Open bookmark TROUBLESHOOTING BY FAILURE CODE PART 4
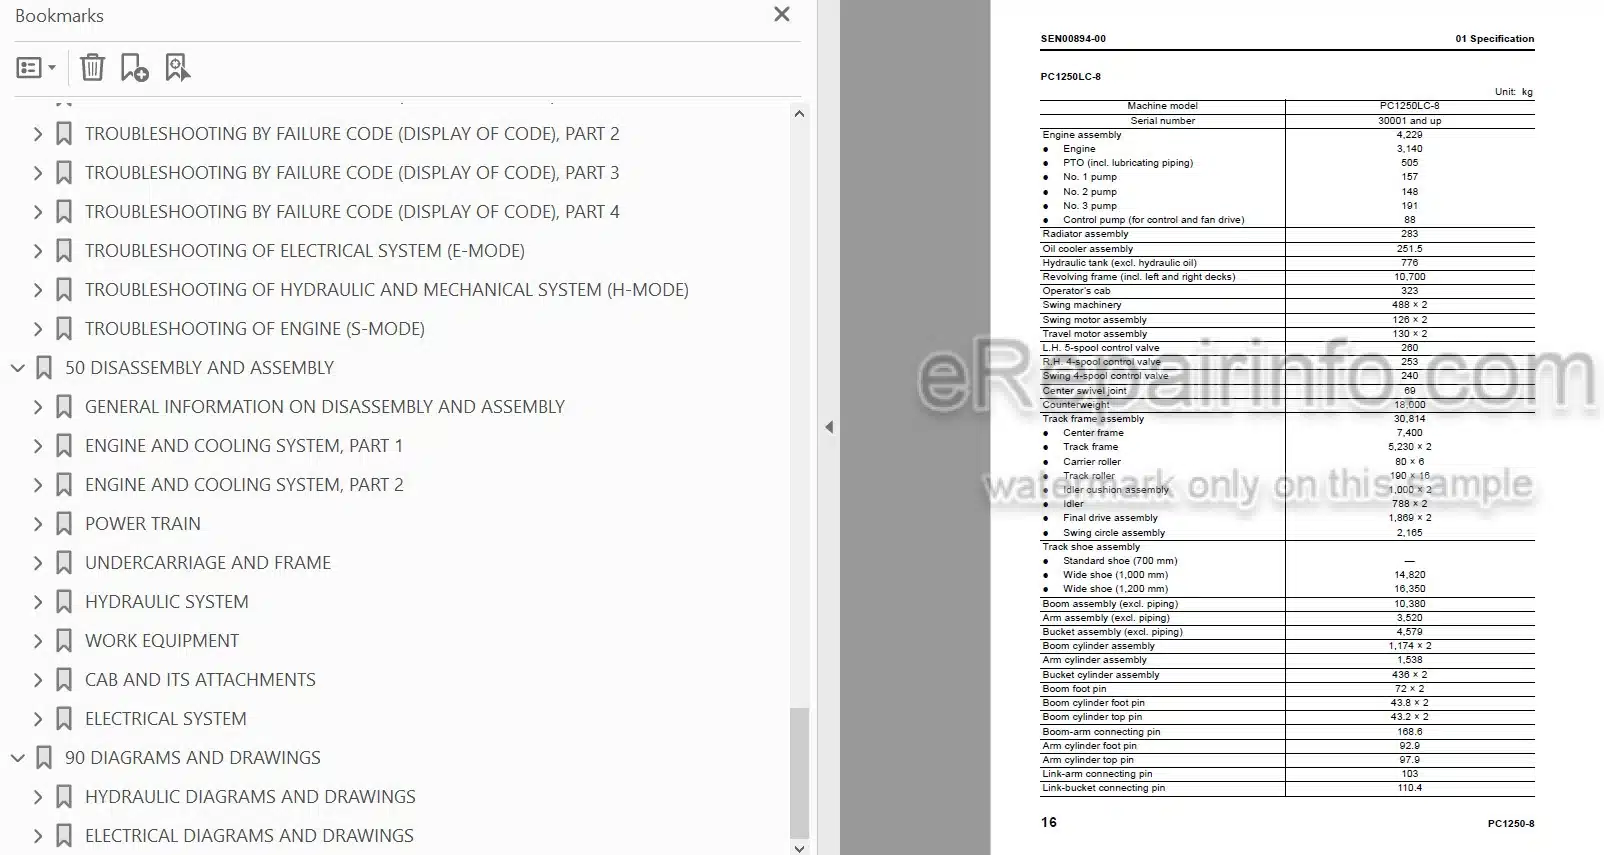 click(x=352, y=212)
